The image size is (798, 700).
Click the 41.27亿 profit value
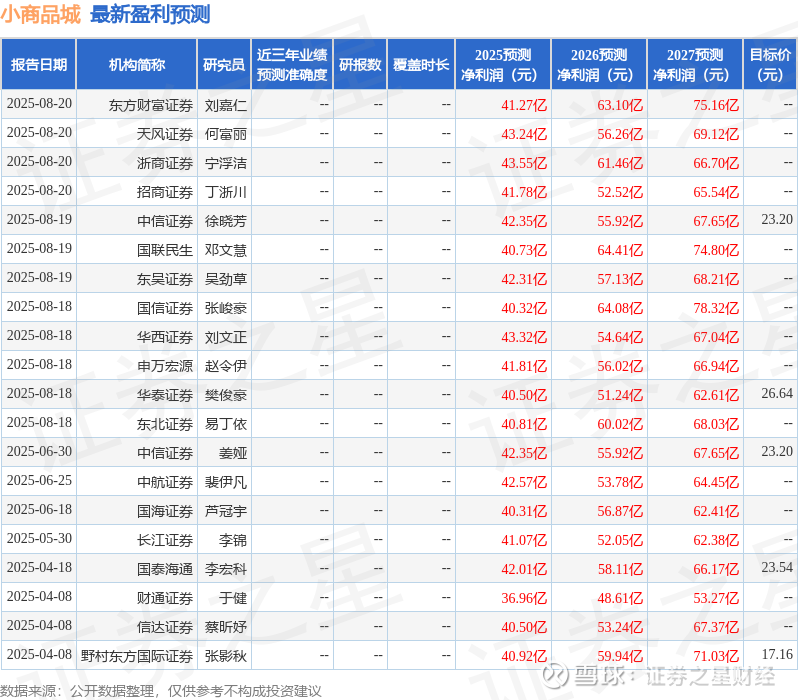524,105
